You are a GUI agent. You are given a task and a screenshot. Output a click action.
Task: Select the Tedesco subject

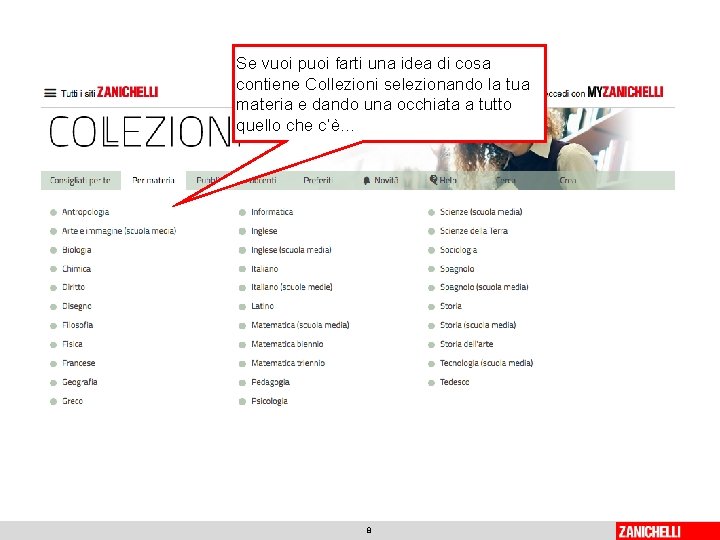(454, 382)
